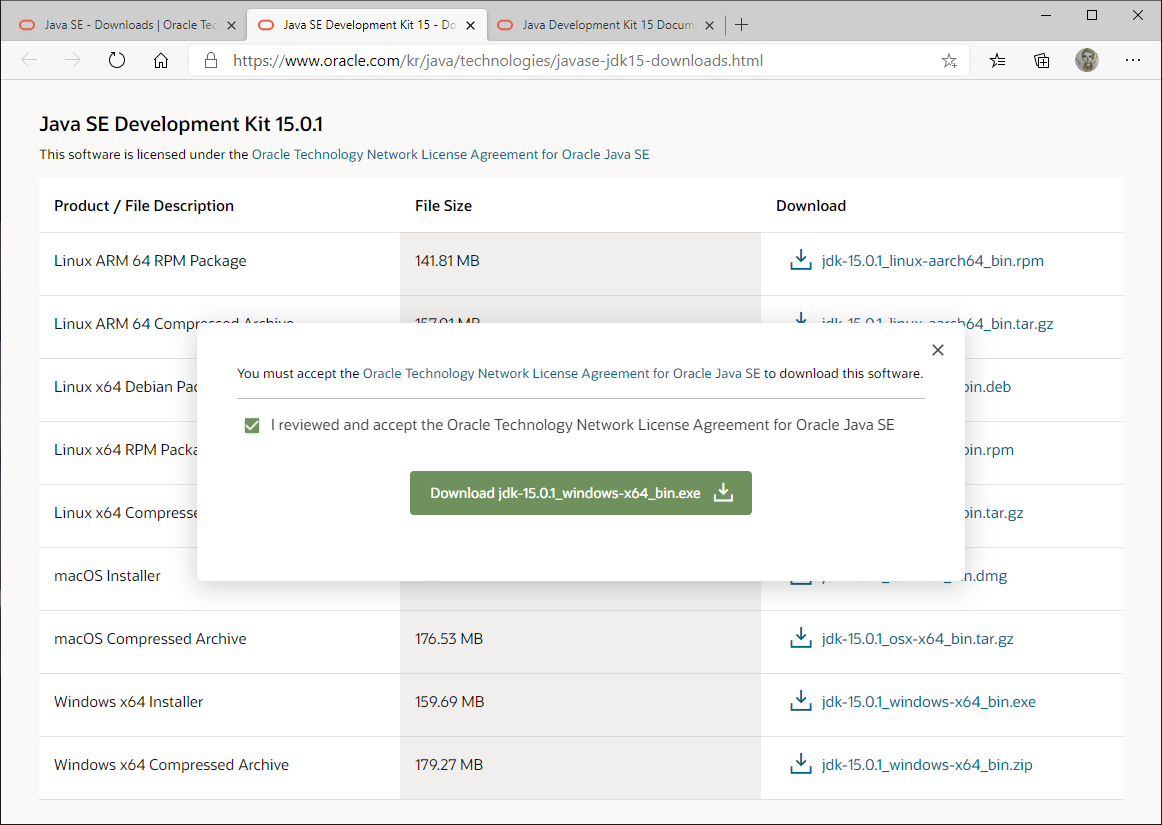The width and height of the screenshot is (1162, 825).
Task: Switch to Java Development Kit 15 Documentation tab
Action: click(x=605, y=24)
